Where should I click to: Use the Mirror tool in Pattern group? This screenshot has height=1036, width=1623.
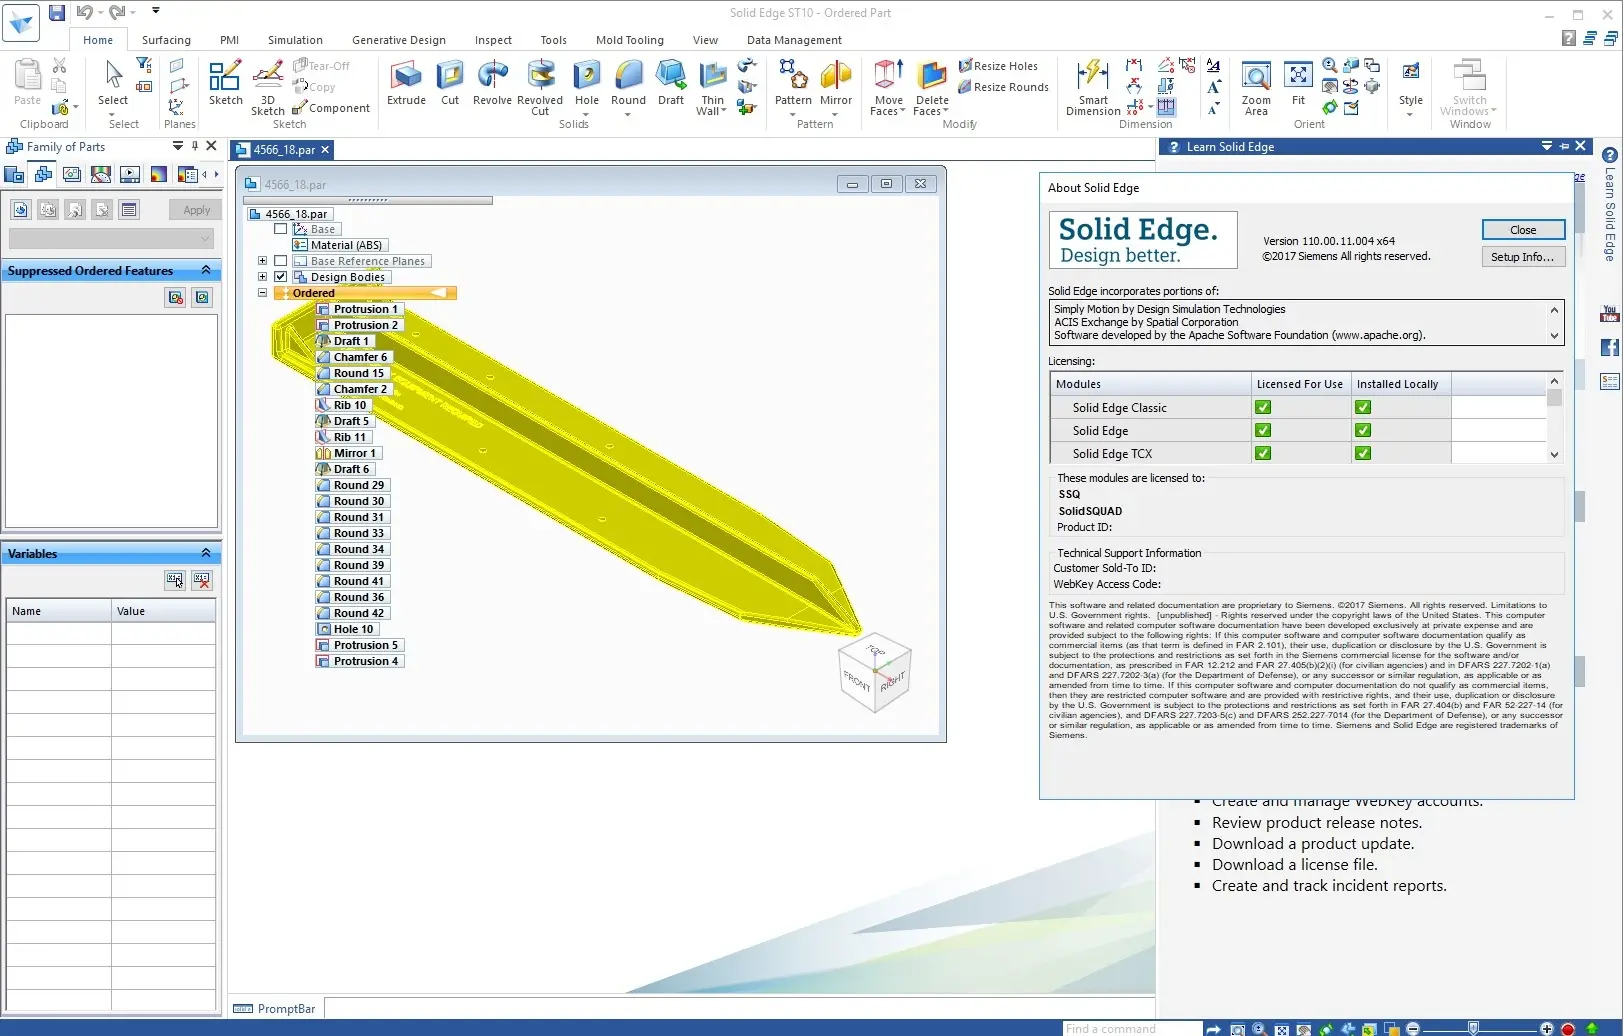click(x=836, y=82)
